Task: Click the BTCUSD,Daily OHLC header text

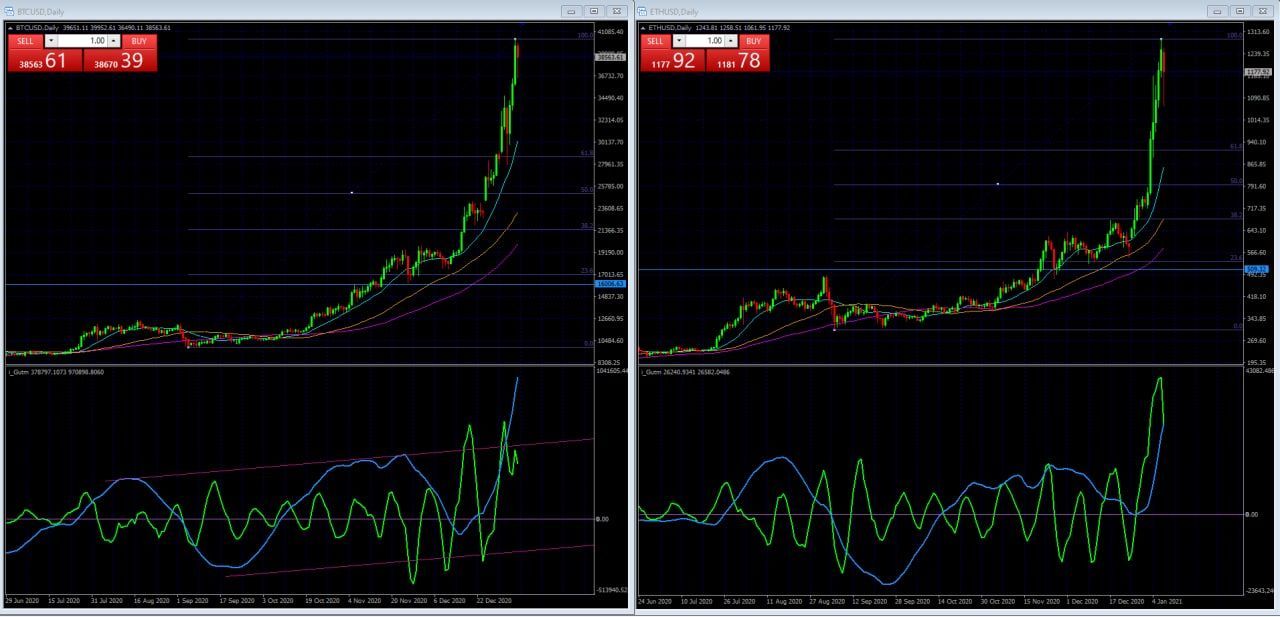Action: [x=93, y=28]
